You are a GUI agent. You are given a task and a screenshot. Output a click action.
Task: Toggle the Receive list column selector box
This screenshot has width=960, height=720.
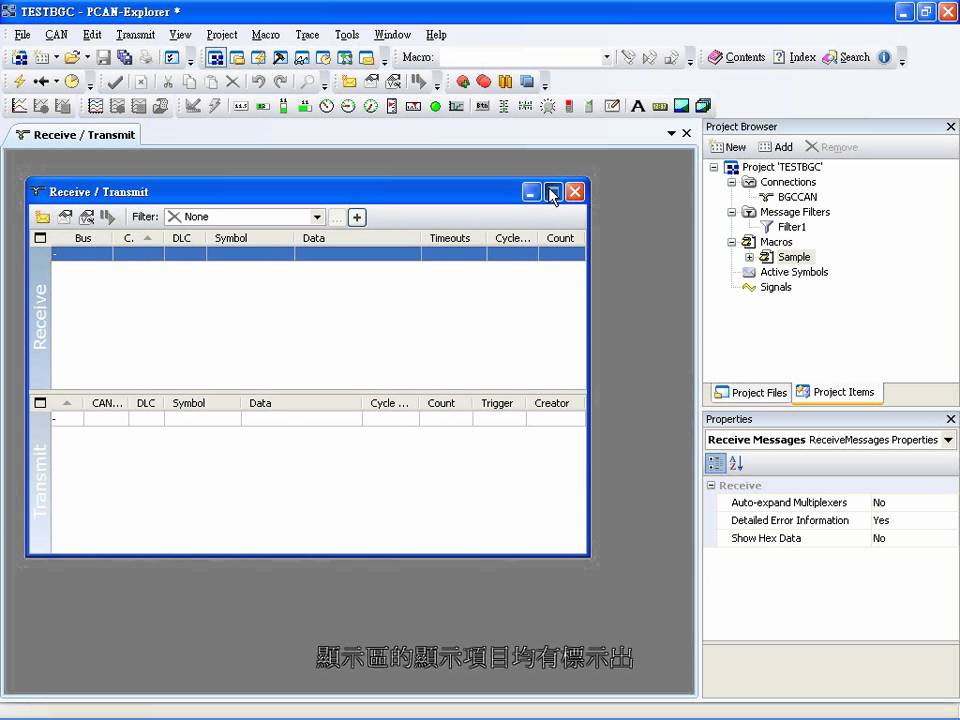click(40, 238)
